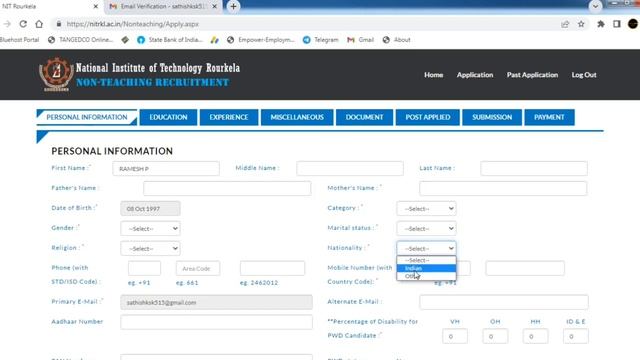640x360 pixels.
Task: Click the Mobile Number field
Action: 525,269
